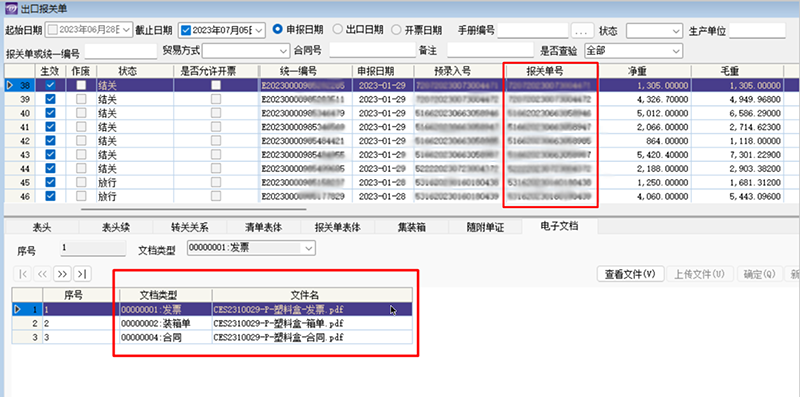The height and width of the screenshot is (397, 800).
Task: Click next record navigation button
Action: 62,274
